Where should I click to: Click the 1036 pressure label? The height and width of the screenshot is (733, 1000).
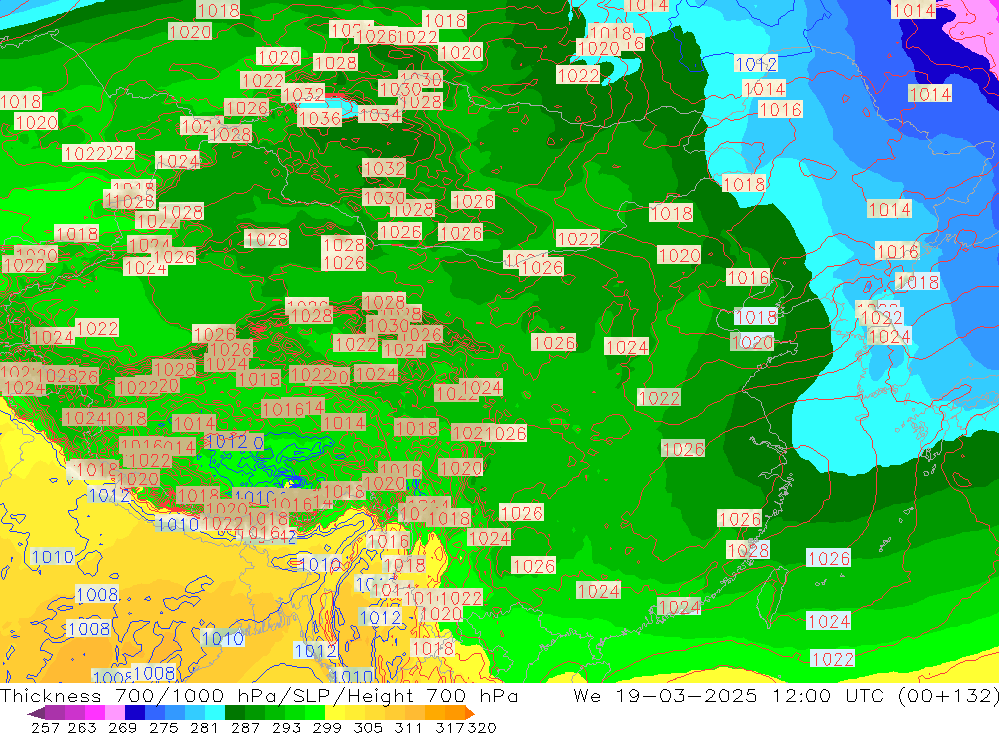[x=320, y=118]
